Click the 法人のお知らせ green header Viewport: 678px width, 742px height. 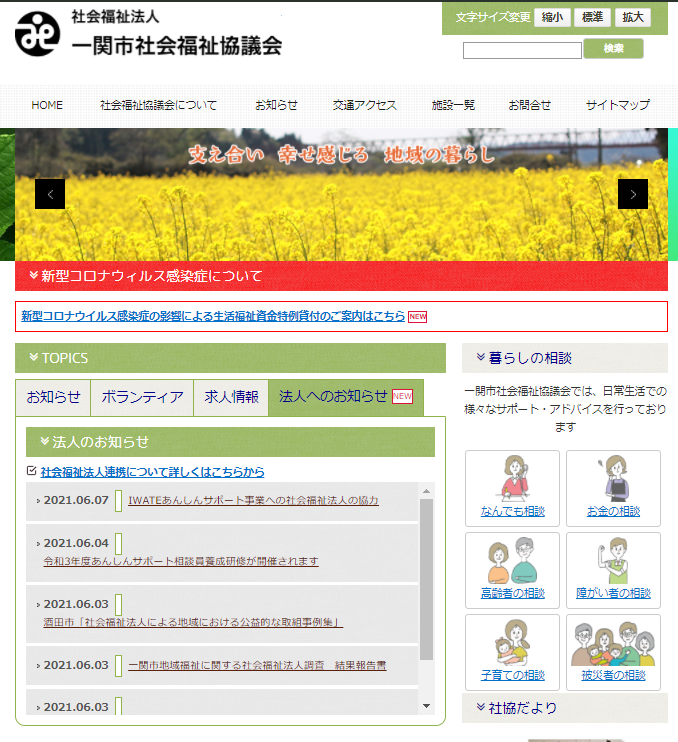point(230,442)
